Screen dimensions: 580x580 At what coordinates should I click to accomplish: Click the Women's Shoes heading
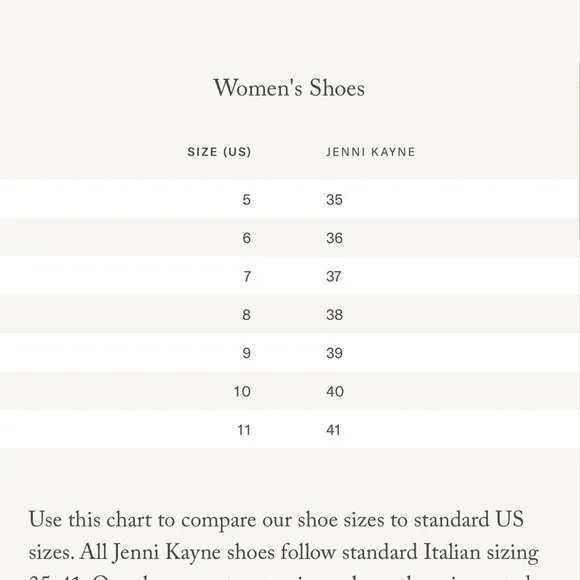click(x=289, y=88)
